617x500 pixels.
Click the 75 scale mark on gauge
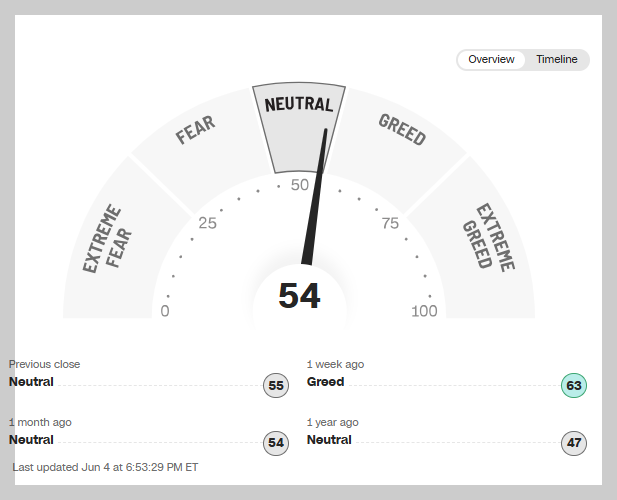[390, 223]
